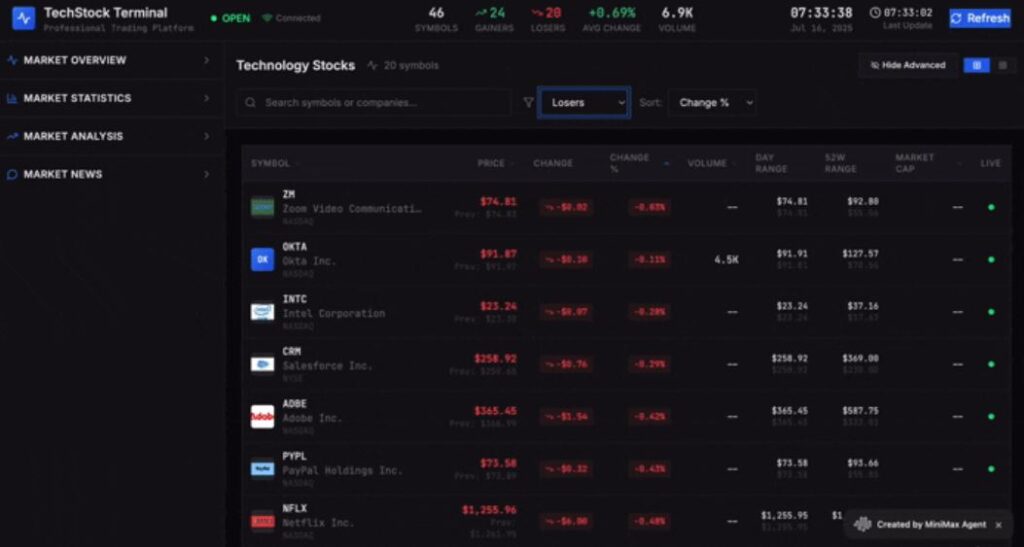Image resolution: width=1024 pixels, height=547 pixels.
Task: Expand Market Overview chevron arrow
Action: click(206, 60)
